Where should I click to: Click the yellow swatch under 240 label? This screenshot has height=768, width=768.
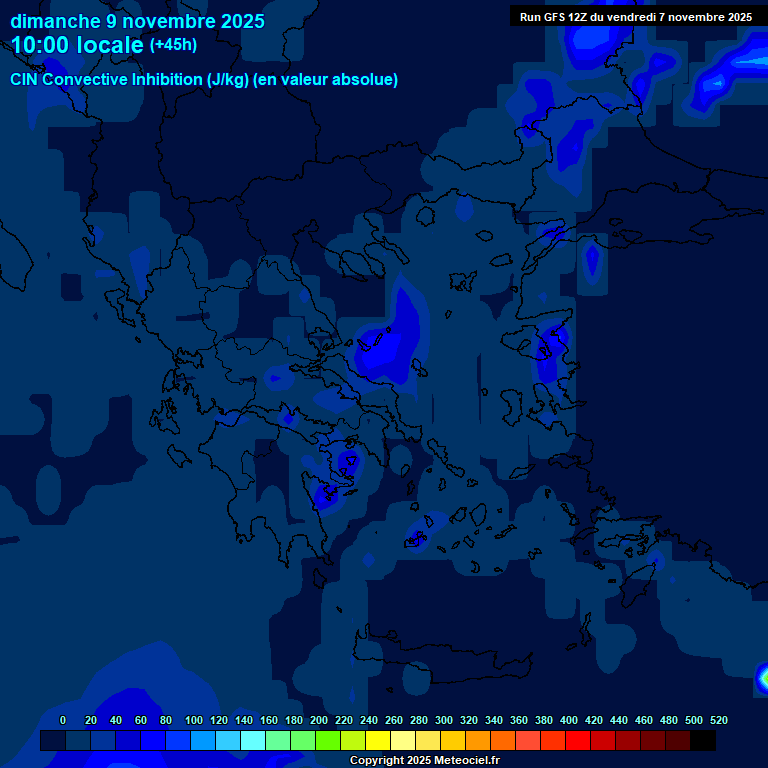point(353,741)
